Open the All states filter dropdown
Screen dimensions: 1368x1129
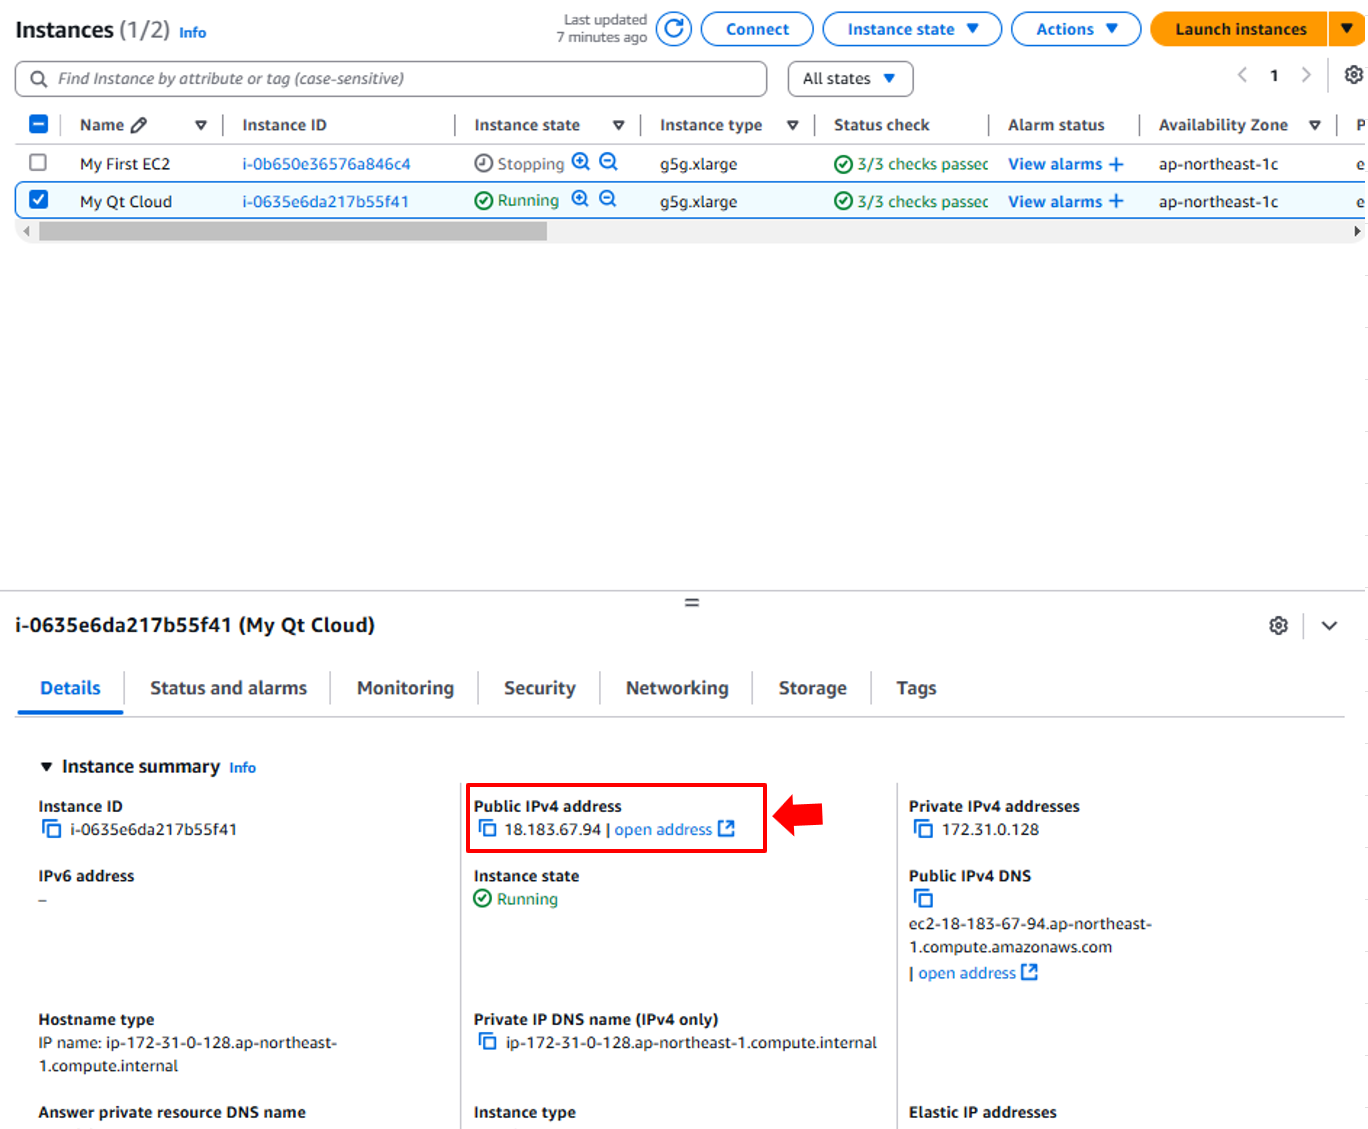point(849,79)
